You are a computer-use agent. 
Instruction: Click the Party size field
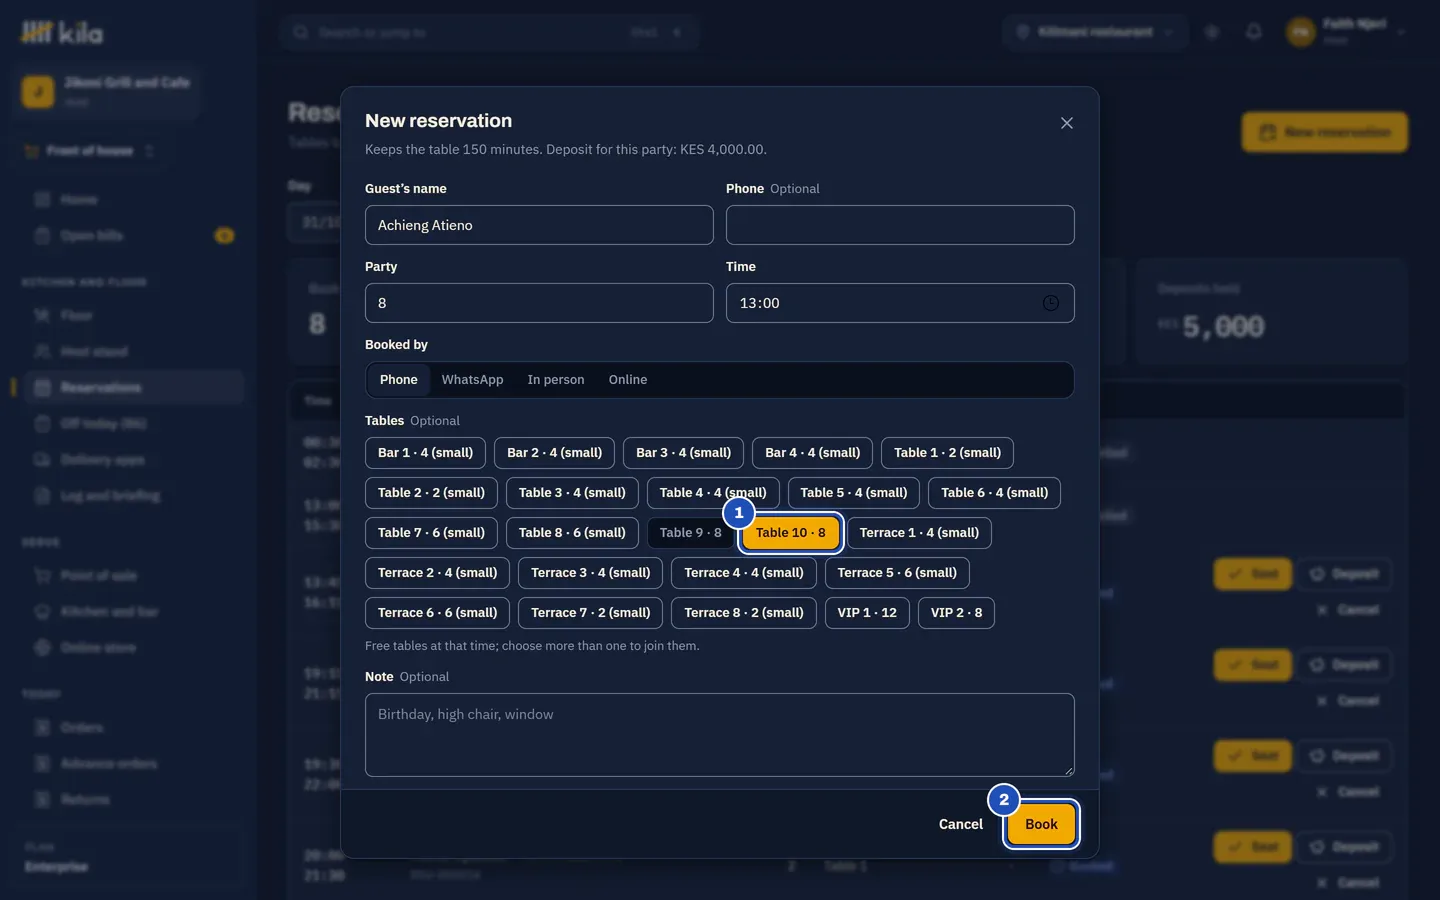(539, 303)
